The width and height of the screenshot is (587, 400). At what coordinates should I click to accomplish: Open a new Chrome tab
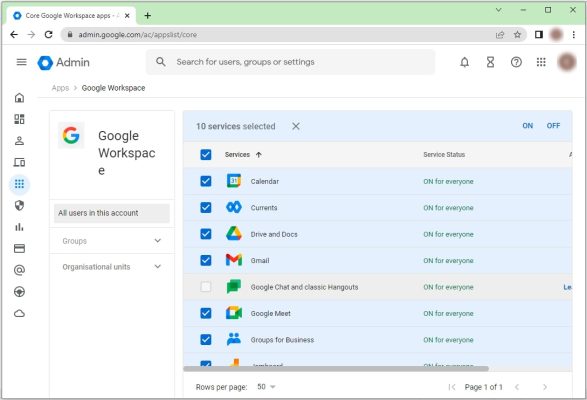coord(147,15)
